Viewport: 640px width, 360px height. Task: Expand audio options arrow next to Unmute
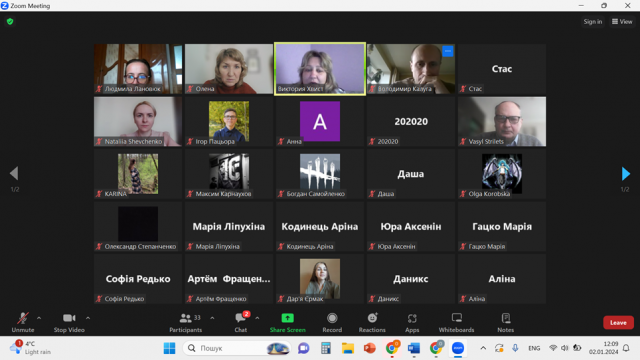(x=39, y=318)
